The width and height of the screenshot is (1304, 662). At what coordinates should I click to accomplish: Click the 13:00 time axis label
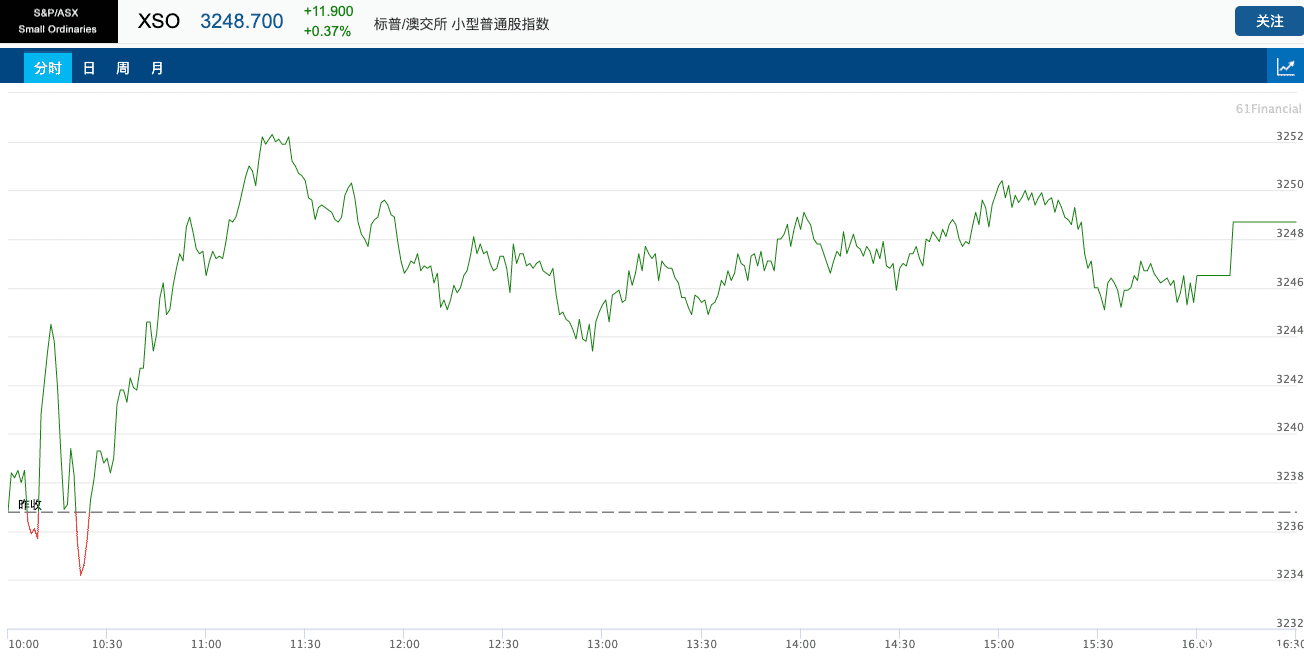(x=602, y=644)
